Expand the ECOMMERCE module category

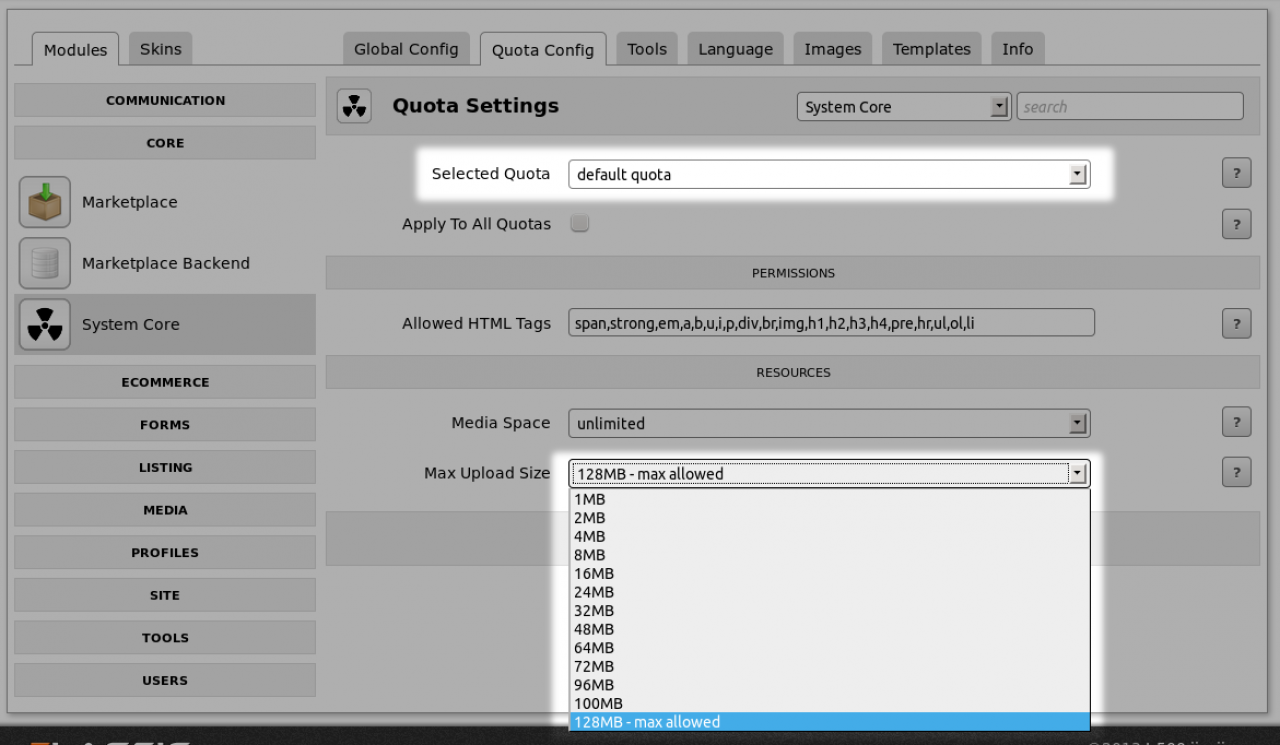point(165,382)
